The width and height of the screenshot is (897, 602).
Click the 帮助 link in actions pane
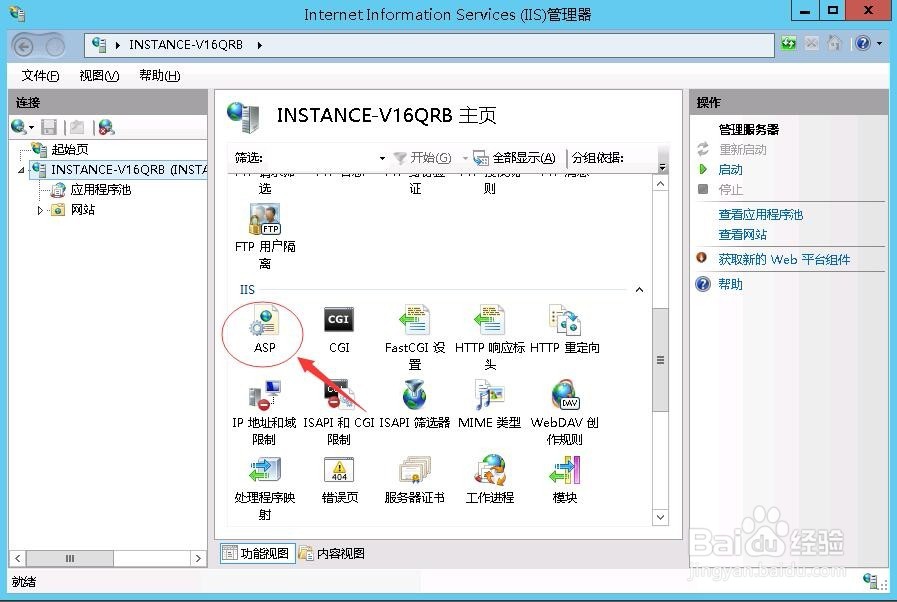(x=730, y=284)
